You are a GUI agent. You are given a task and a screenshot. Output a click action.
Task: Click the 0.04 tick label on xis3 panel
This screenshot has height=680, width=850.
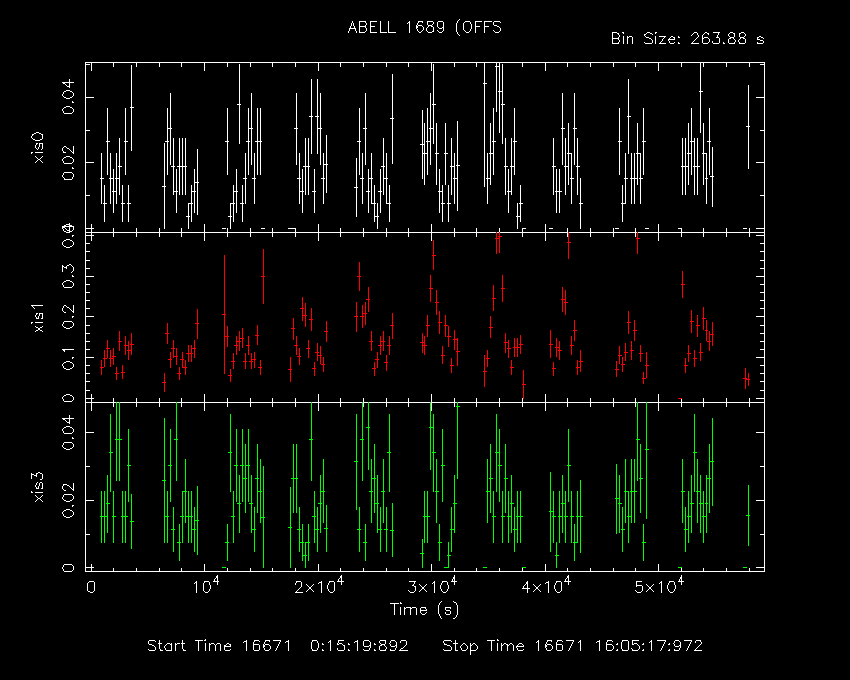point(68,433)
